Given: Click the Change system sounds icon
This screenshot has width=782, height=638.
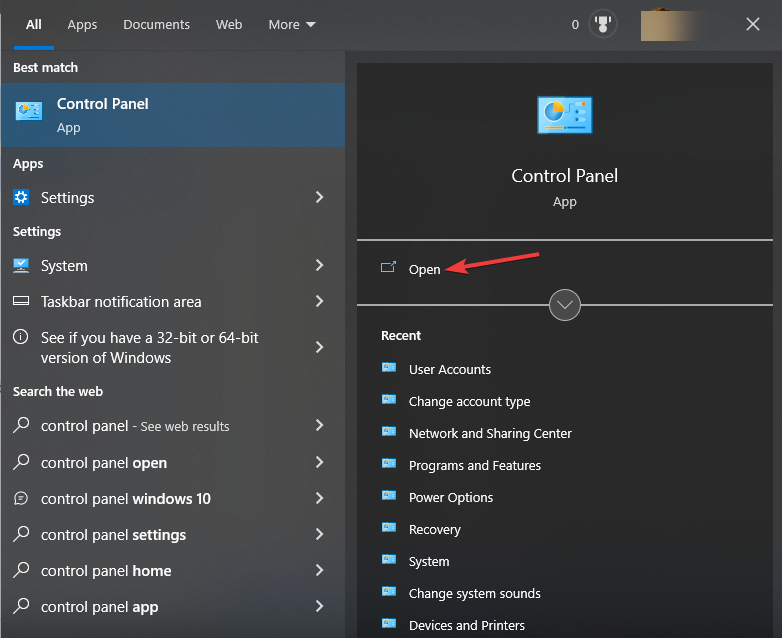Looking at the screenshot, I should (389, 592).
